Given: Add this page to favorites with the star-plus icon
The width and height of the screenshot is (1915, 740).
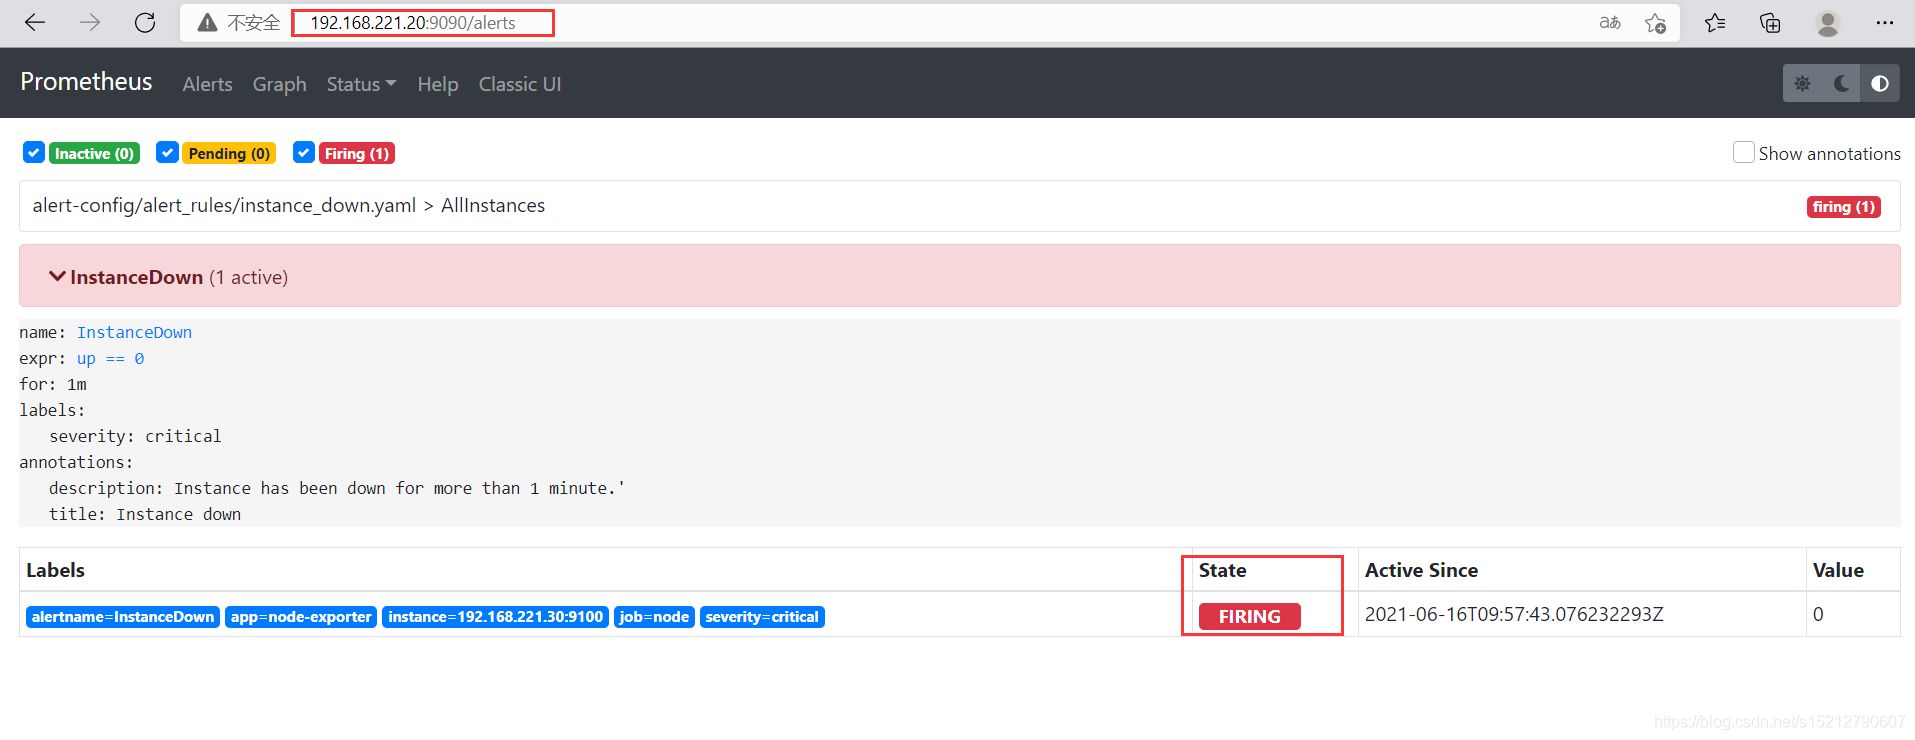Looking at the screenshot, I should 1655,22.
